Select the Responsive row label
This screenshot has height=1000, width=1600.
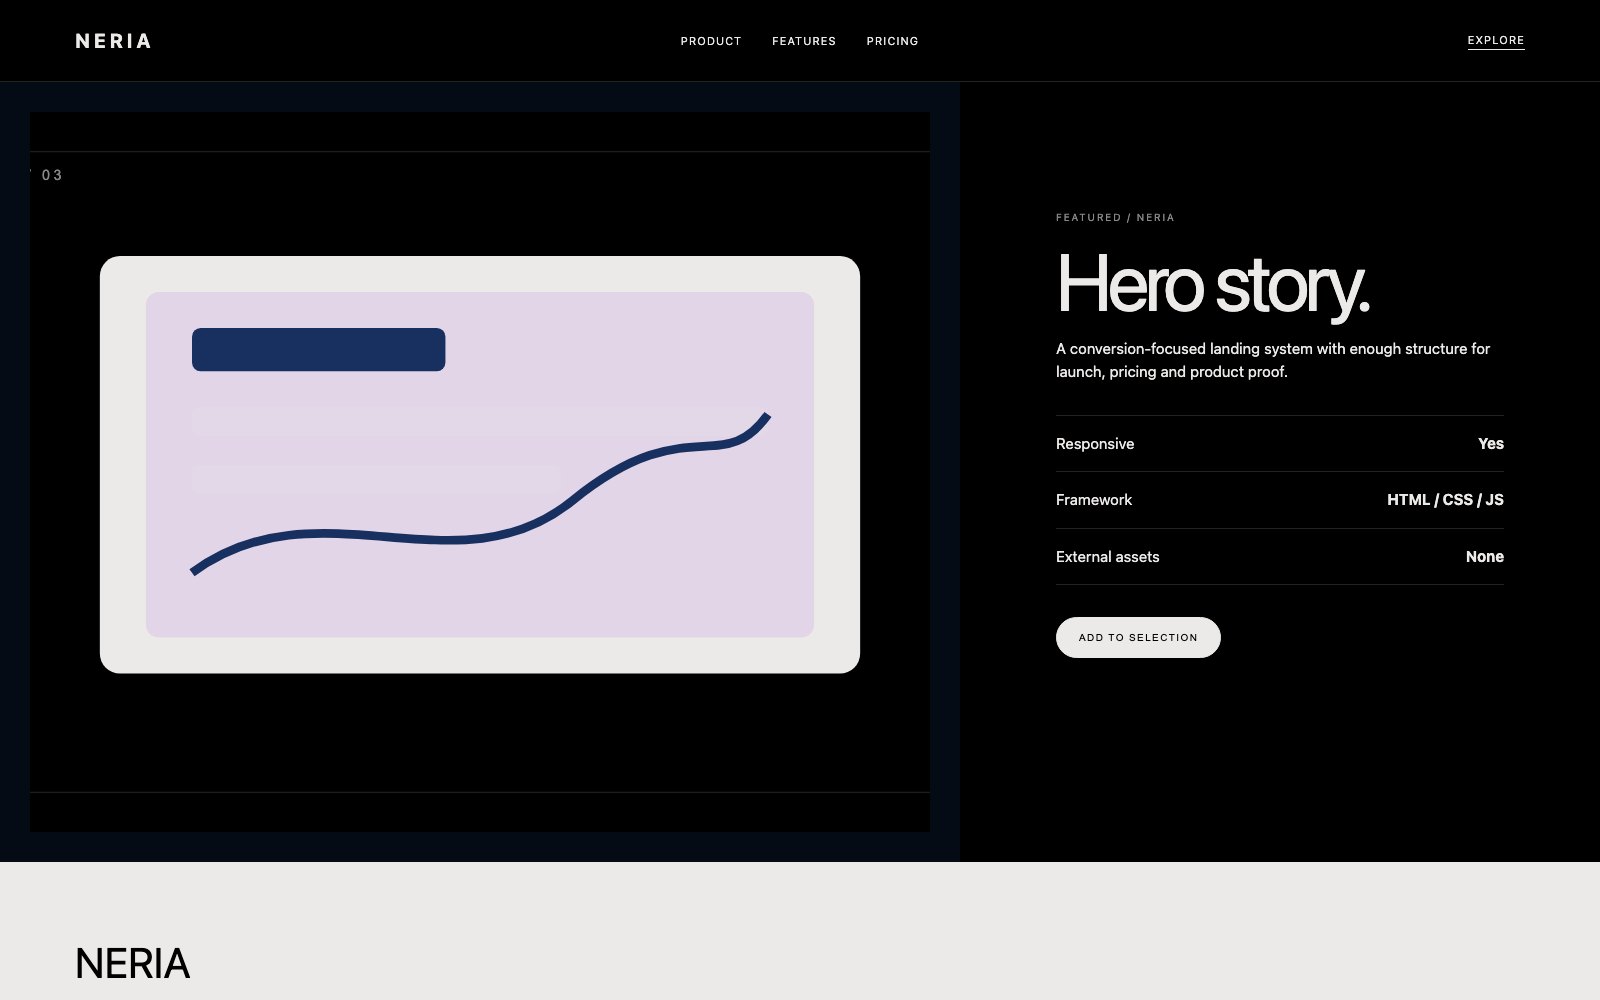click(1095, 444)
